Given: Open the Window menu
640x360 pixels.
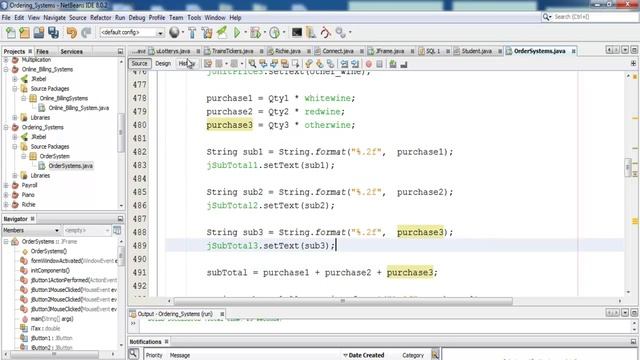Looking at the screenshot, I should (x=215, y=18).
